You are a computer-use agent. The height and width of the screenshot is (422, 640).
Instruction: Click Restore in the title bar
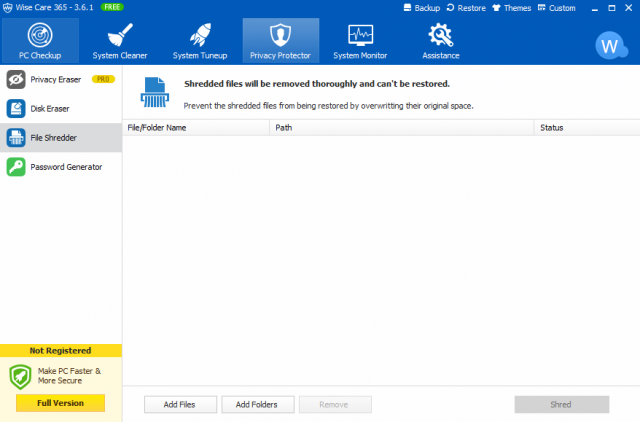[x=466, y=8]
